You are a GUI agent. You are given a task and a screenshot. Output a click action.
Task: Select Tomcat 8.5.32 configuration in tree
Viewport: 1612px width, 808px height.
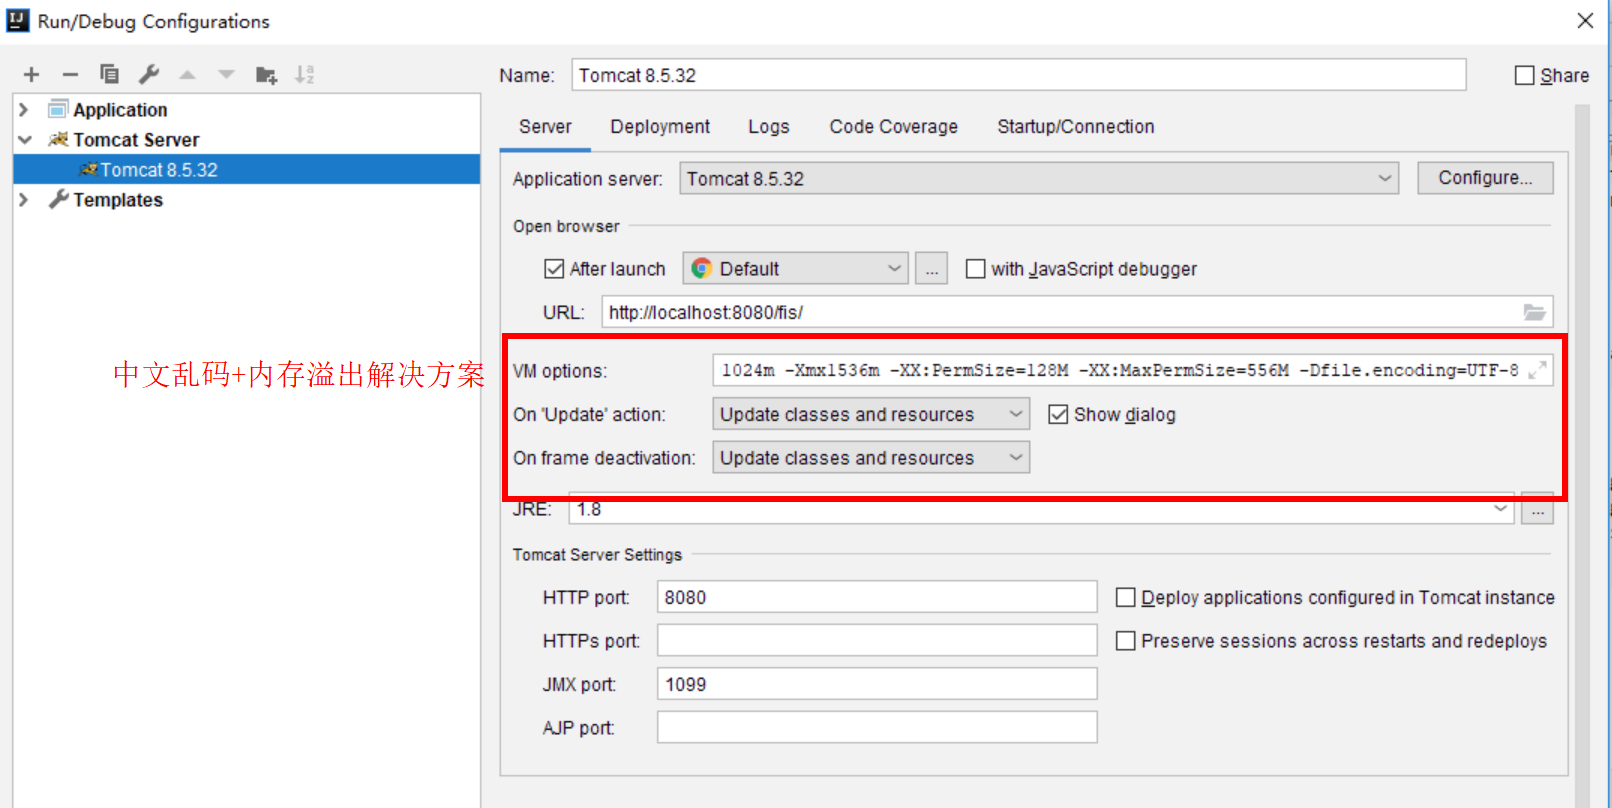click(x=247, y=169)
